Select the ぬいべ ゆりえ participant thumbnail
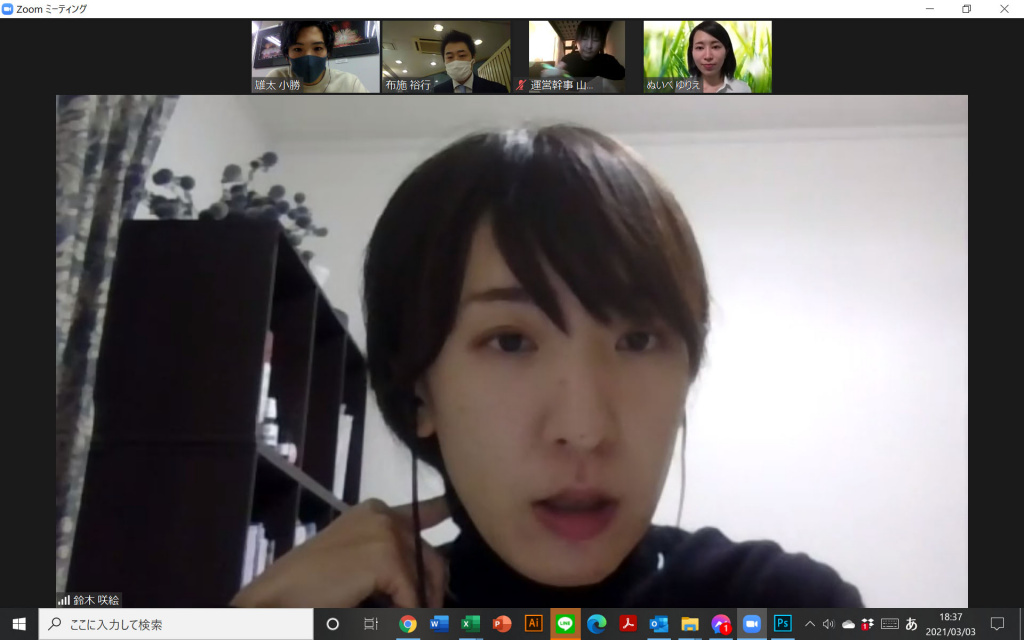The width and height of the screenshot is (1024, 640). [707, 57]
